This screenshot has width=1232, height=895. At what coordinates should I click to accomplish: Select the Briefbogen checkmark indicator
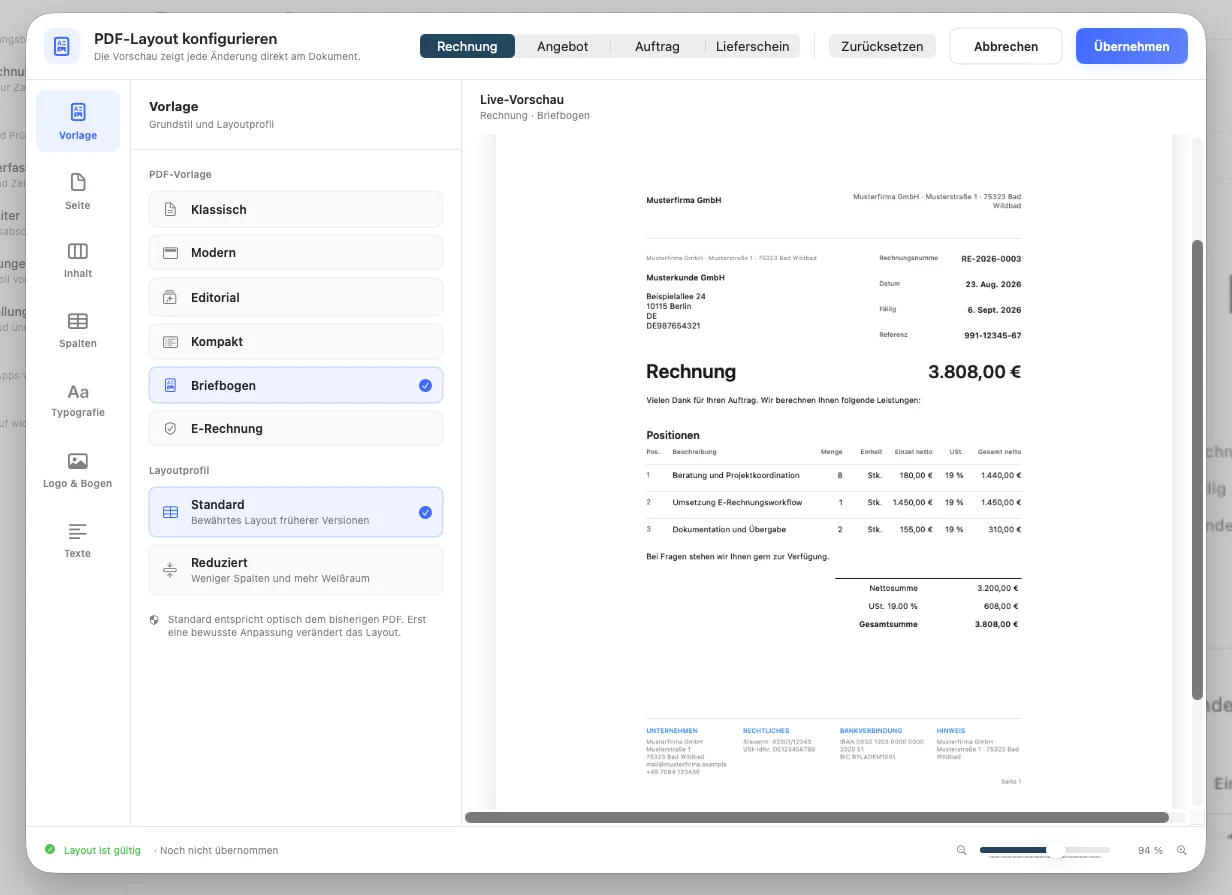click(425, 385)
